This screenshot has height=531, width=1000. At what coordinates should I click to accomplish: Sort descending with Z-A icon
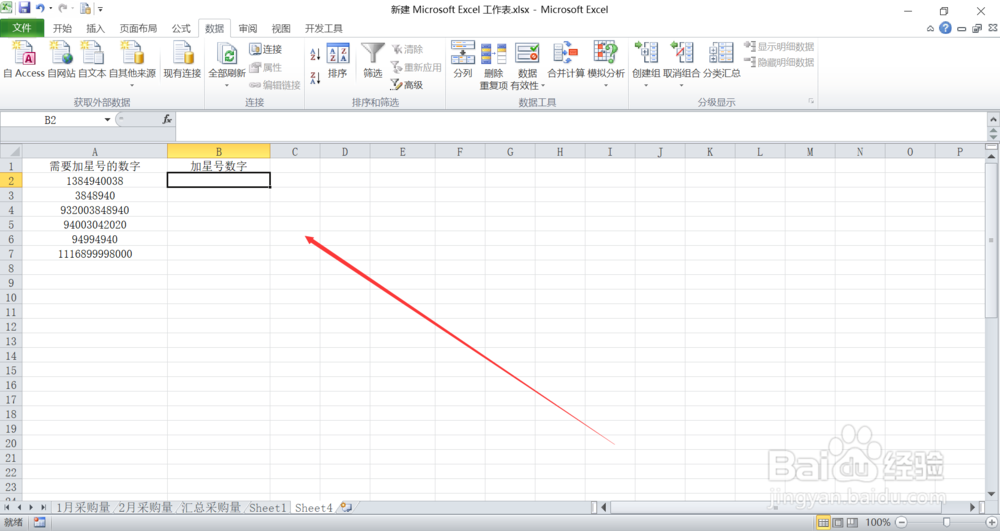pos(315,78)
